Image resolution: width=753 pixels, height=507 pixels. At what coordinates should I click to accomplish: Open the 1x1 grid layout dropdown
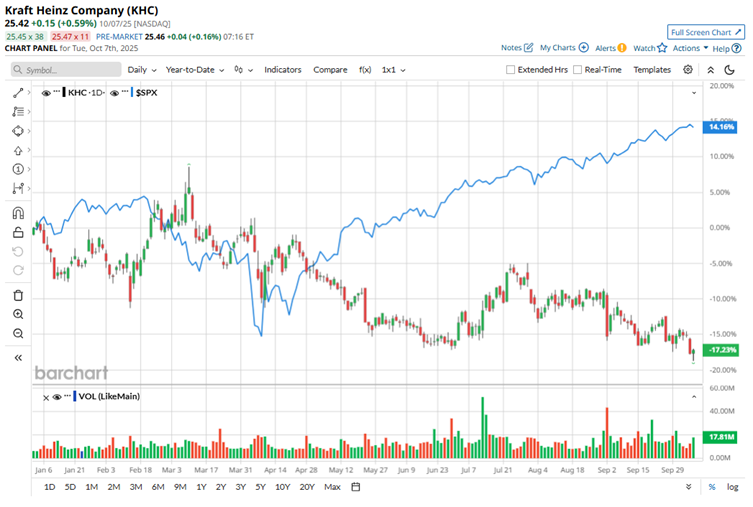pos(393,70)
